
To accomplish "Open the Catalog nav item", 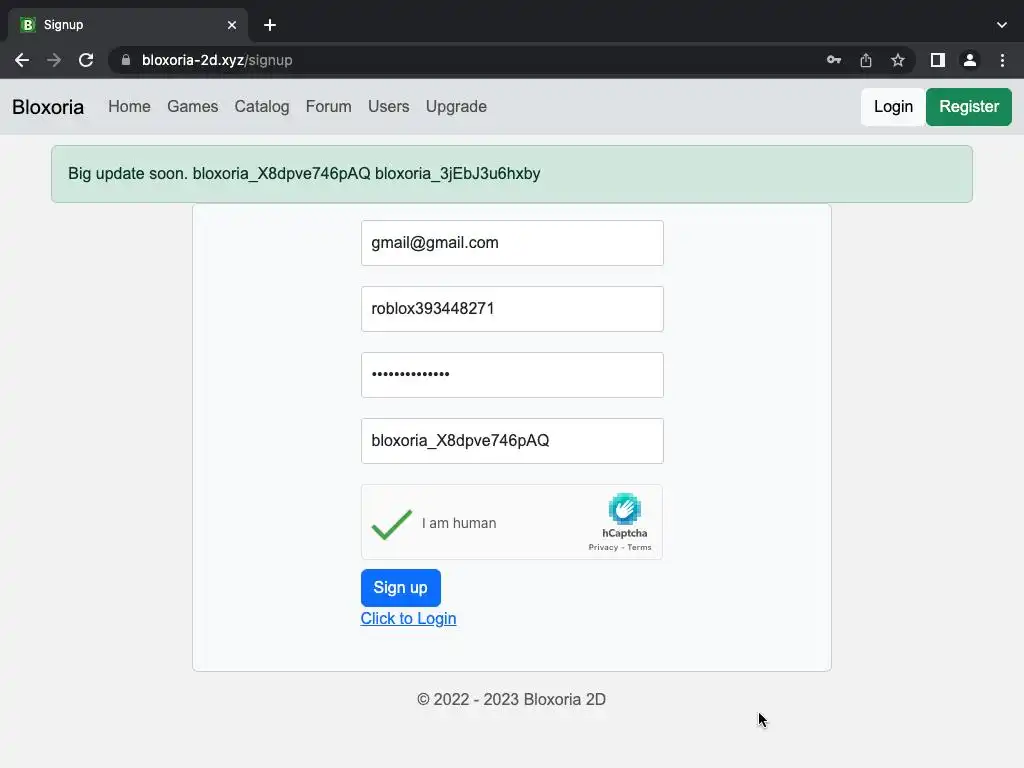I will pos(262,106).
